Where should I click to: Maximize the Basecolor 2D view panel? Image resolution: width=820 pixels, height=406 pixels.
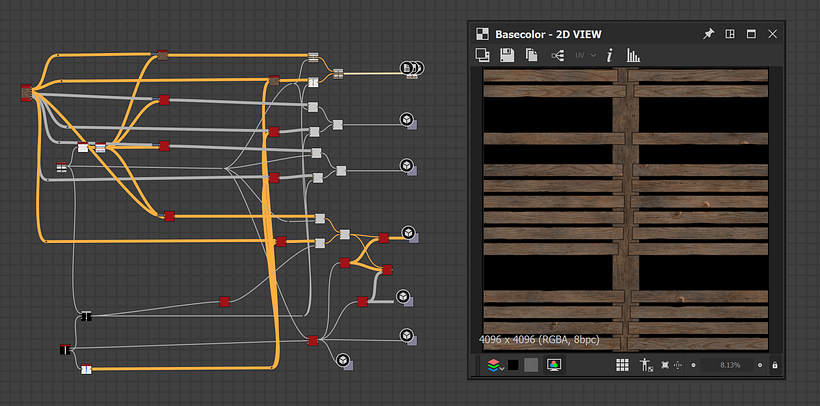click(751, 33)
